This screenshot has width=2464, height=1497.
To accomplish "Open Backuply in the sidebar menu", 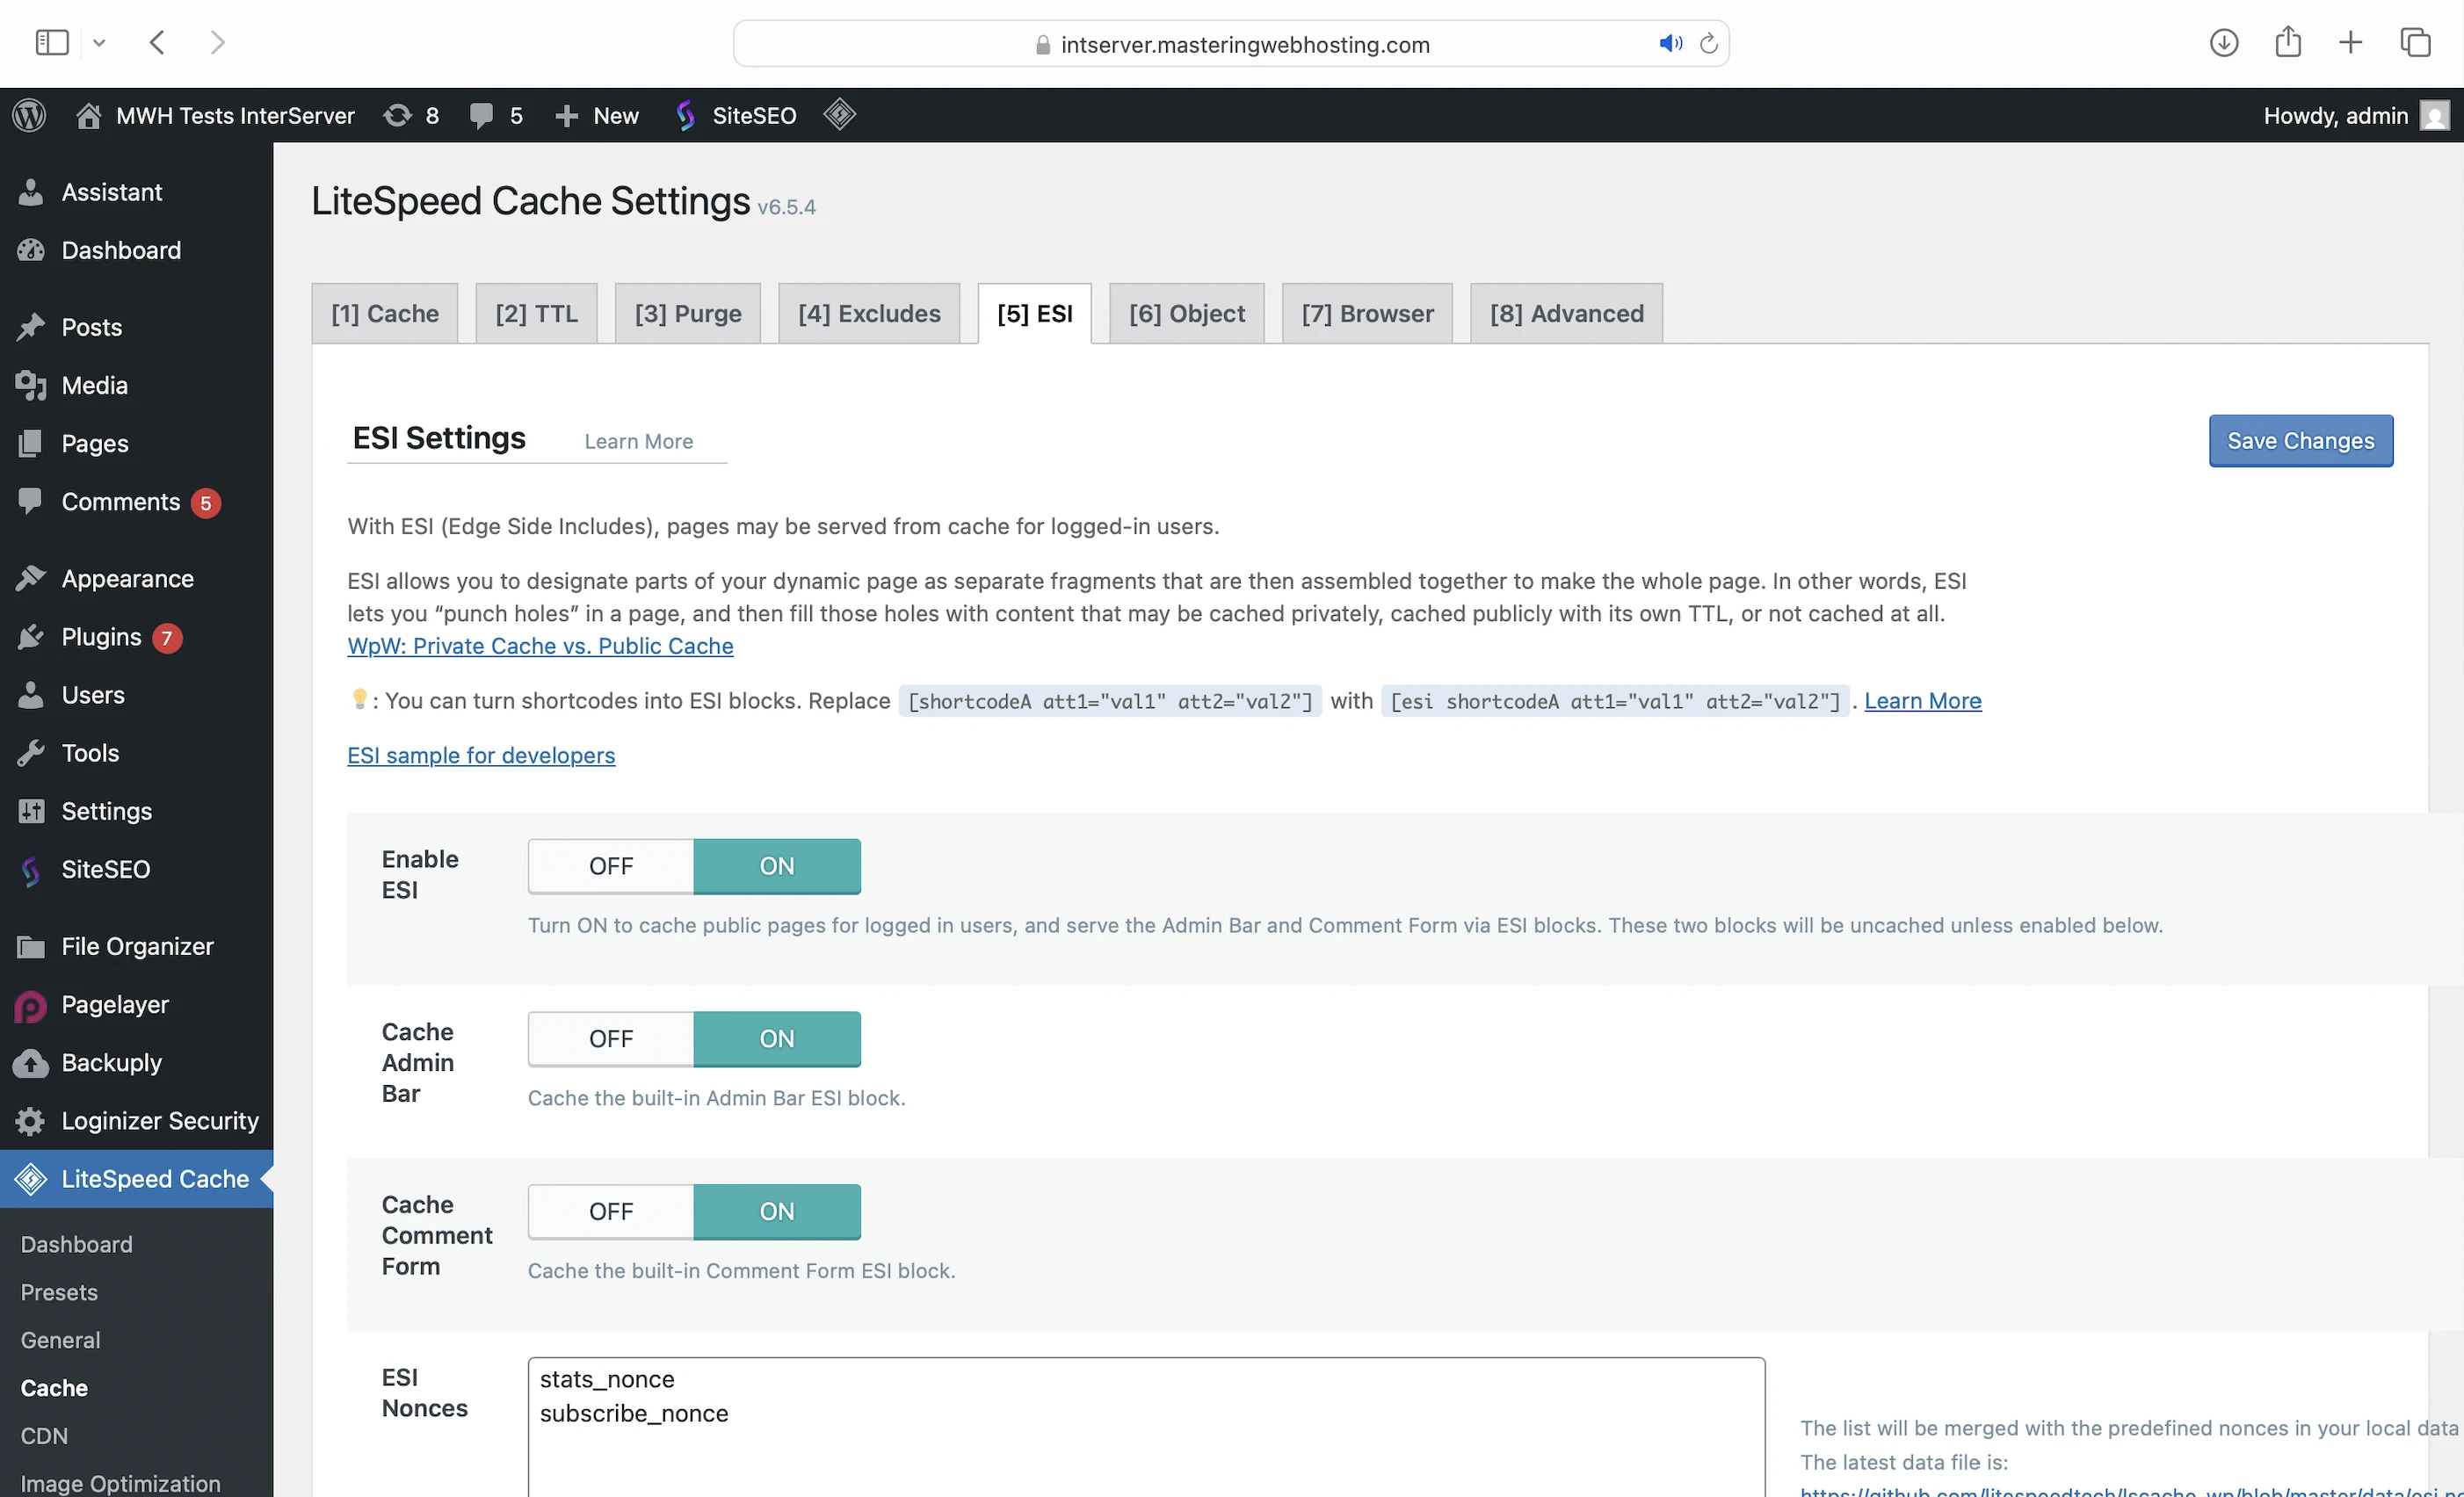I will click(x=111, y=1062).
